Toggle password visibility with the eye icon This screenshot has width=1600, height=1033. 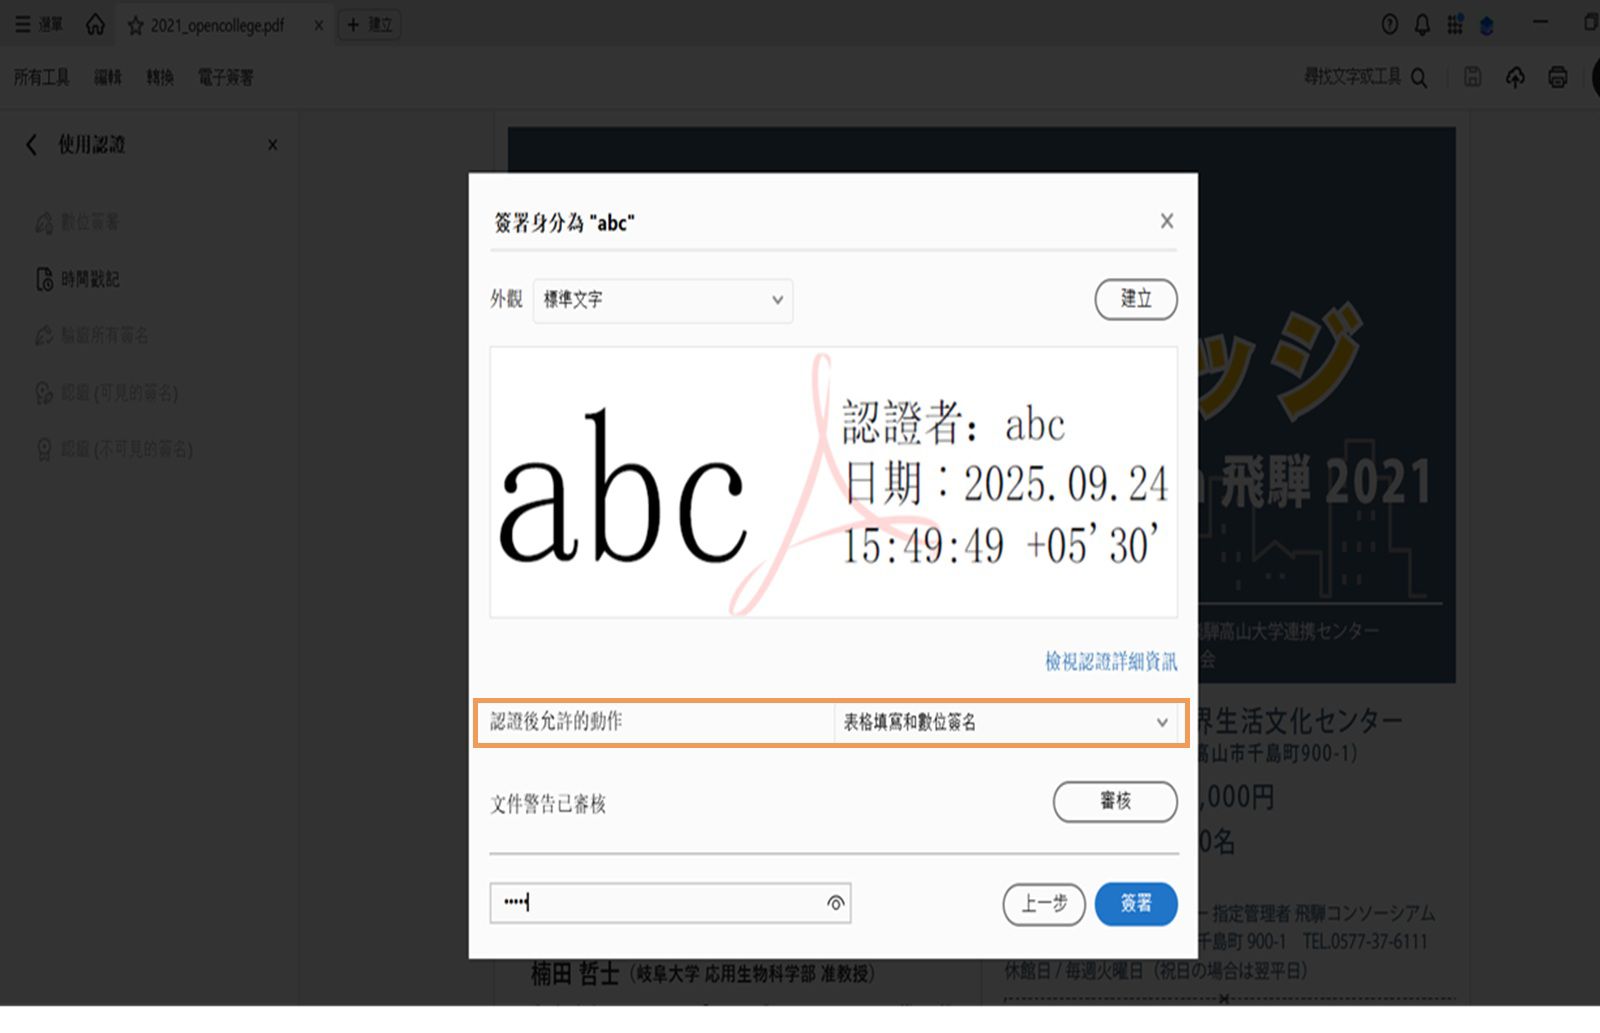click(836, 903)
